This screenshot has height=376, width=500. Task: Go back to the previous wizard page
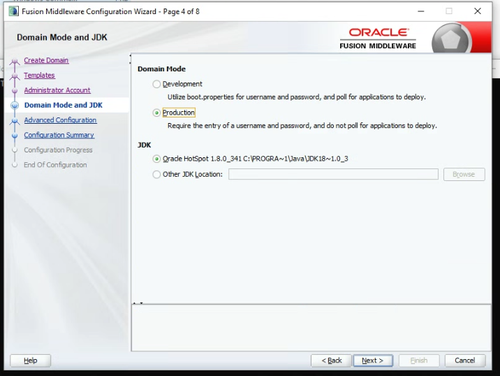click(x=331, y=360)
